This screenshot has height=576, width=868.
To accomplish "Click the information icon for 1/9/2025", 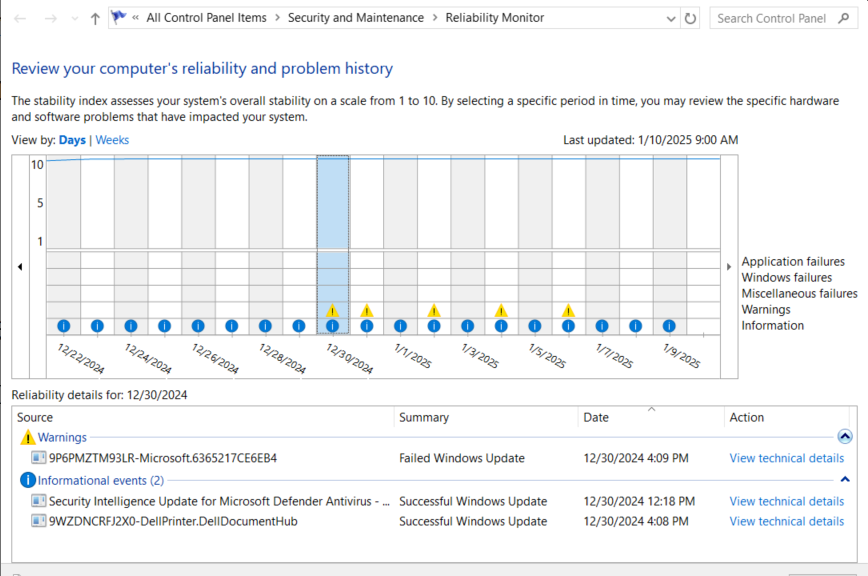I will coord(669,326).
